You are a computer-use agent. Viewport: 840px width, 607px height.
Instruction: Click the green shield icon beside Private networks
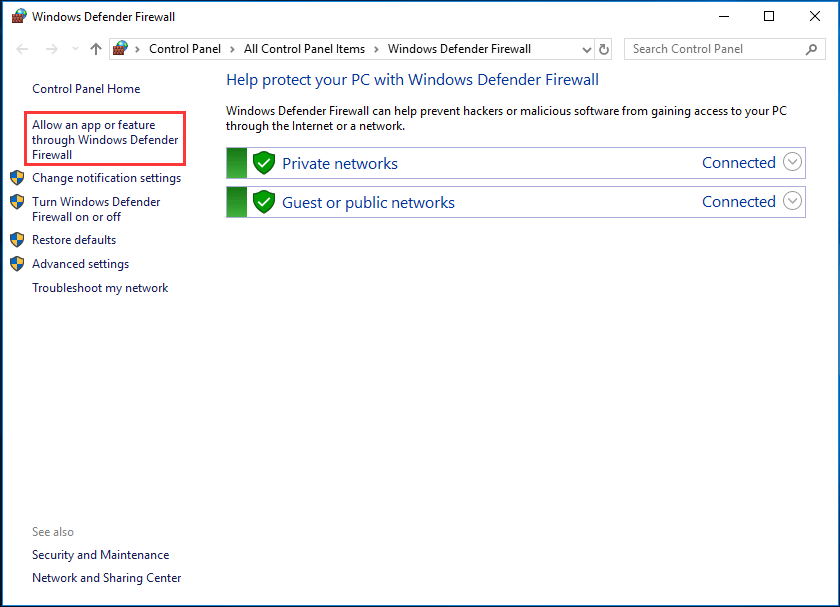pos(262,162)
